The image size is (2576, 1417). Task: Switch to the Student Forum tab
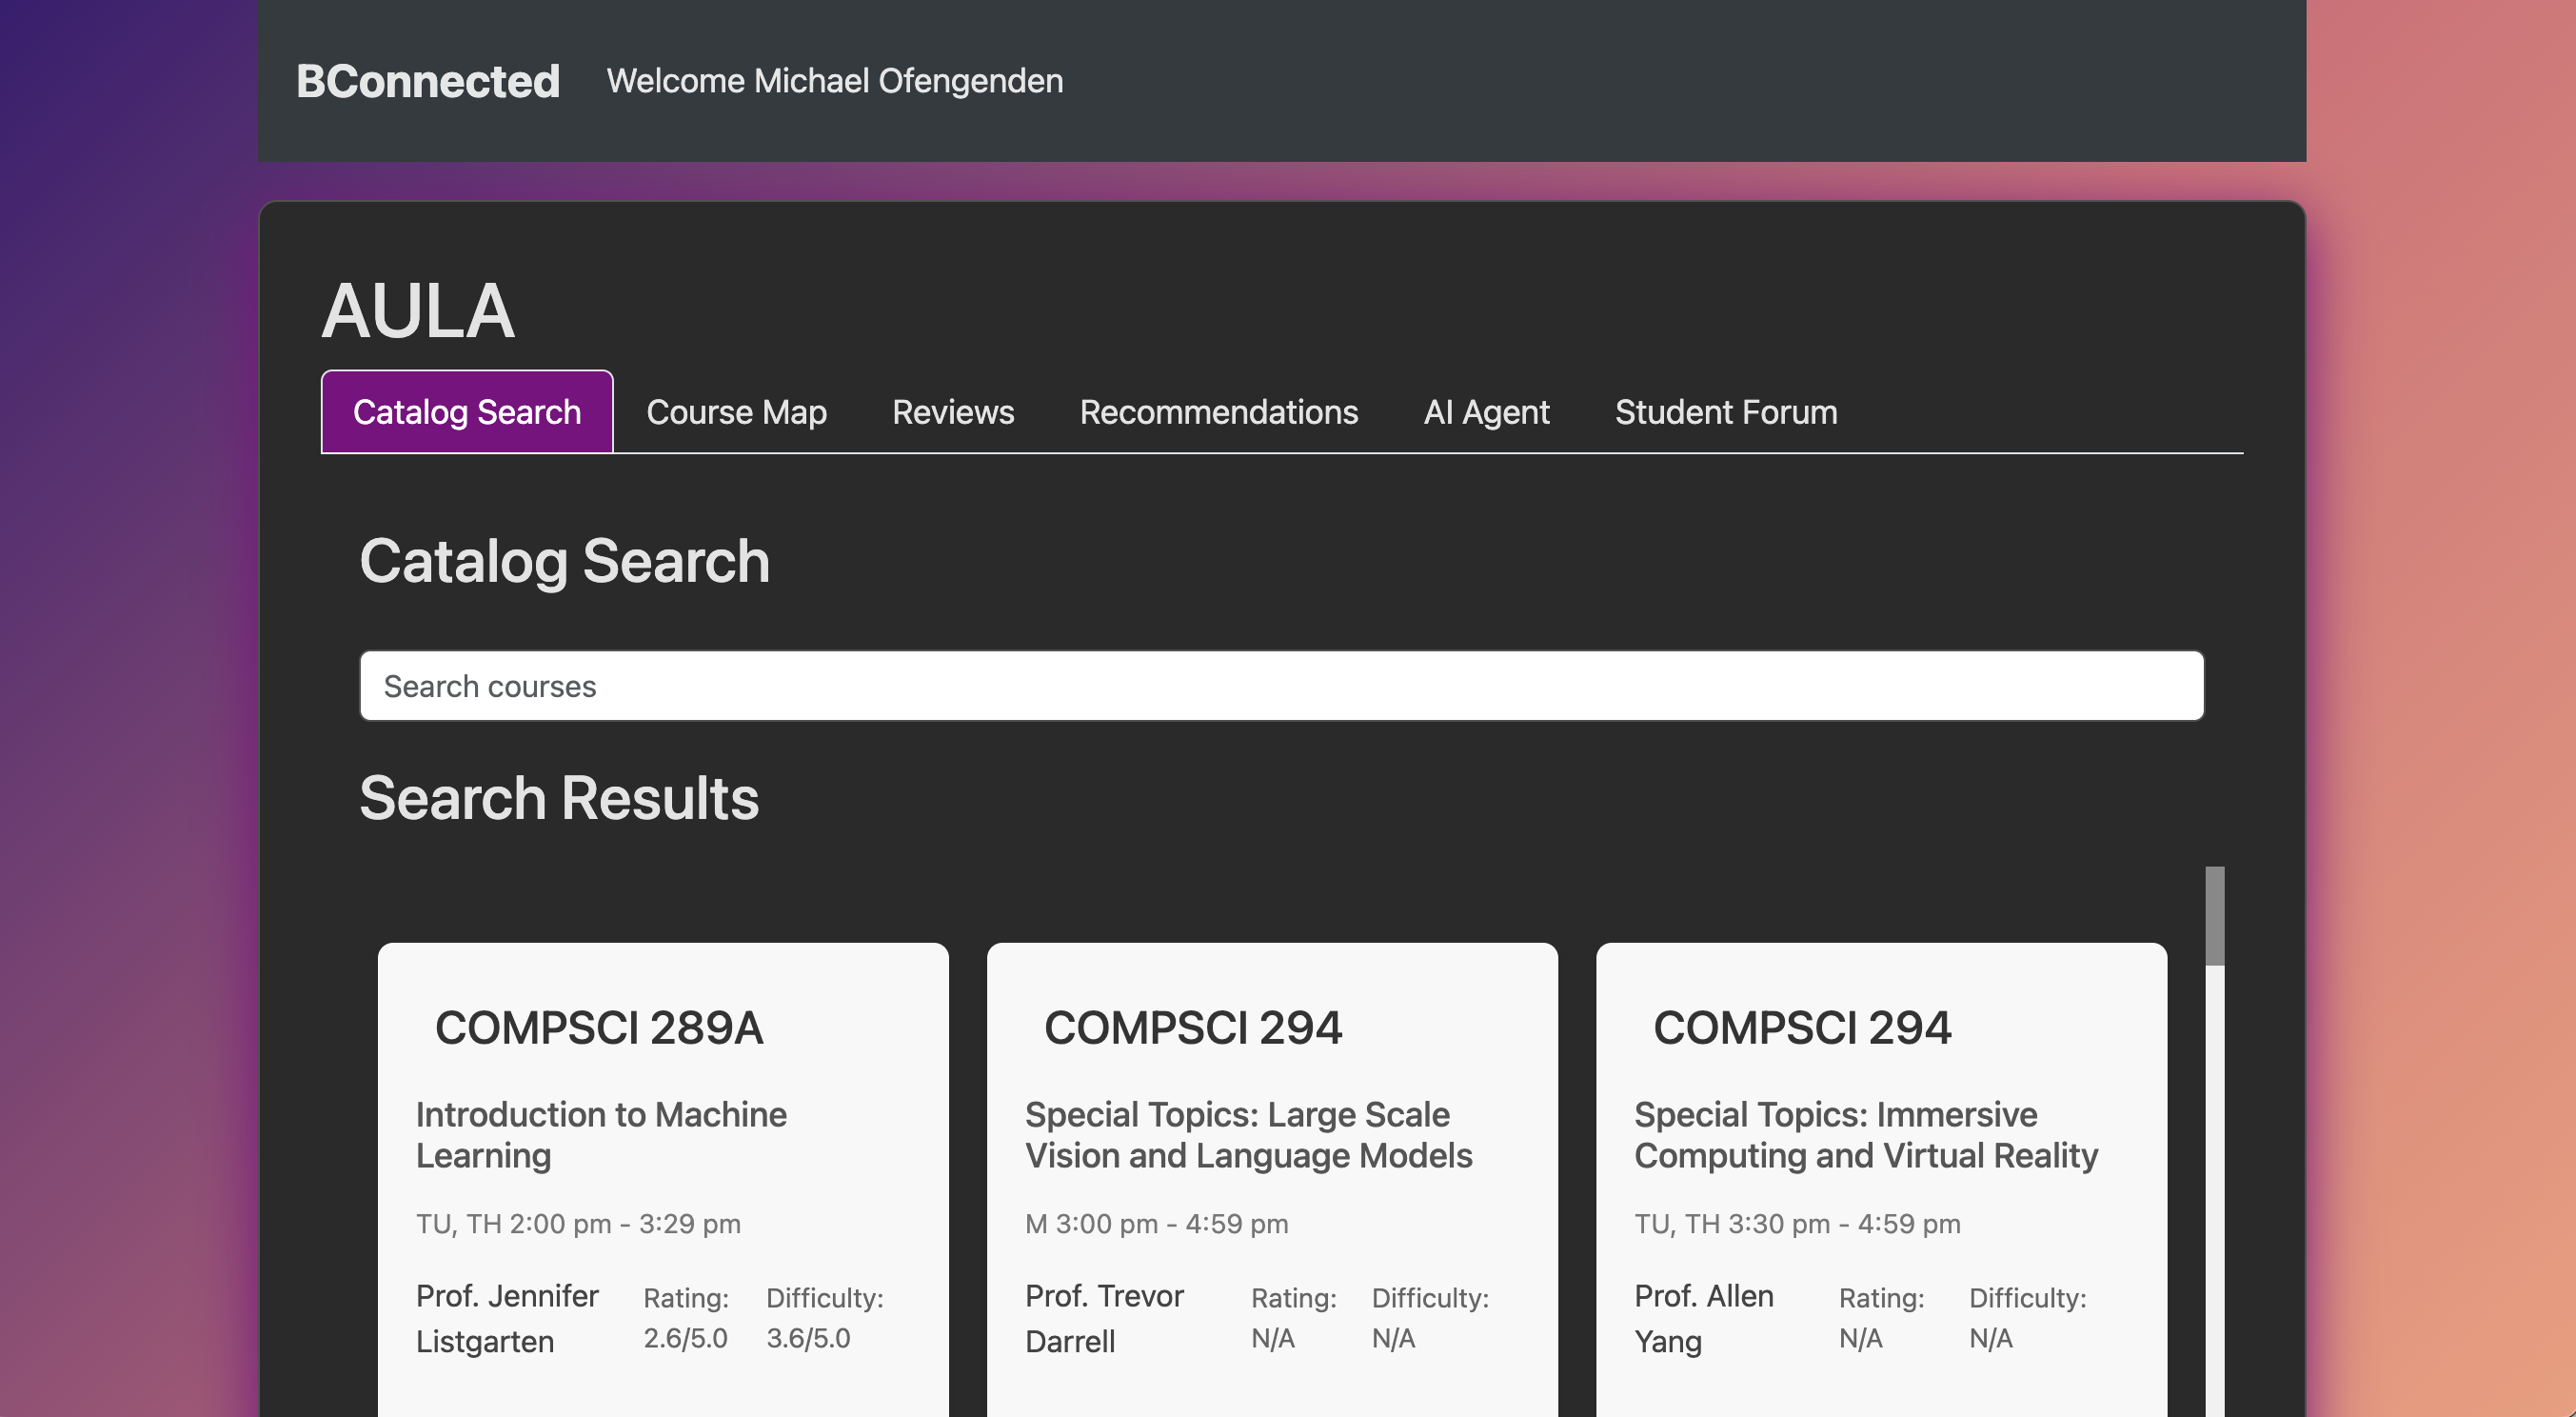pos(1725,412)
